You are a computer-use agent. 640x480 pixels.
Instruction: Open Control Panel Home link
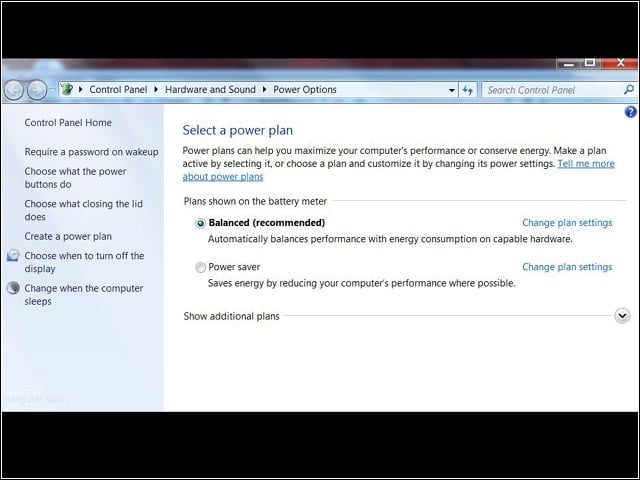click(68, 122)
